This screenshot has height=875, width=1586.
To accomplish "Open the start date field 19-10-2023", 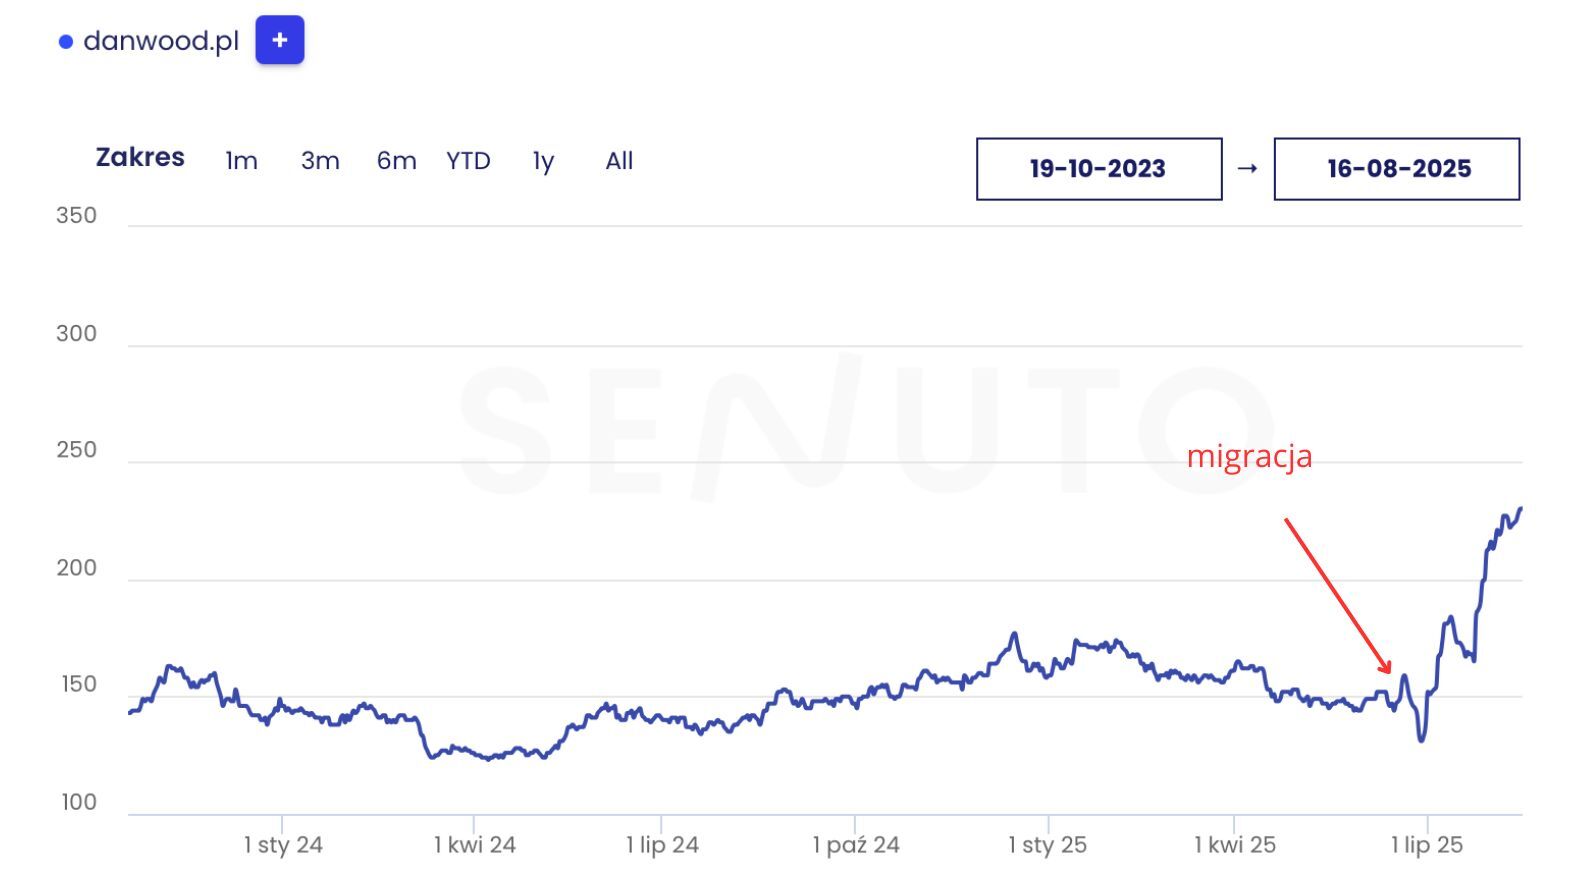I will (x=1098, y=169).
